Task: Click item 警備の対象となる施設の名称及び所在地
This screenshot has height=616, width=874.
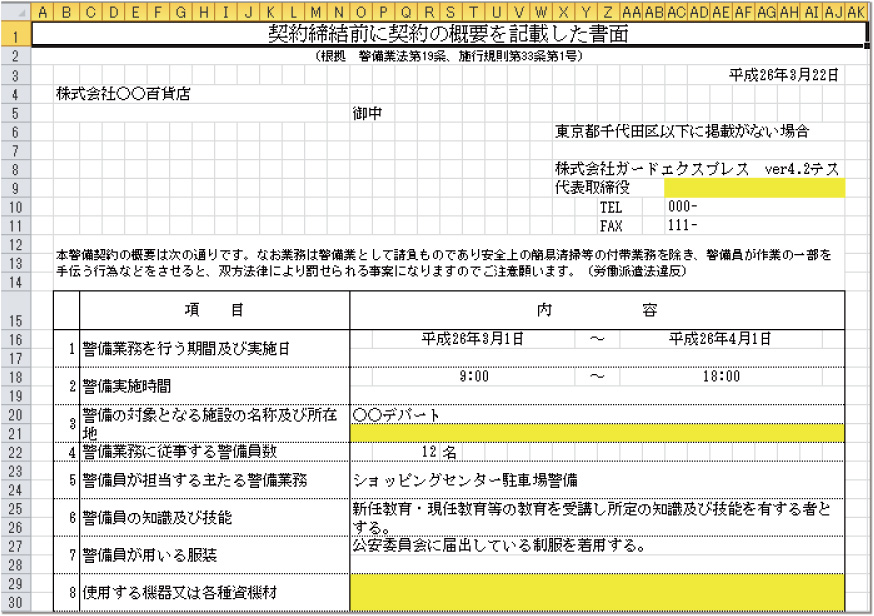Action: coord(210,424)
